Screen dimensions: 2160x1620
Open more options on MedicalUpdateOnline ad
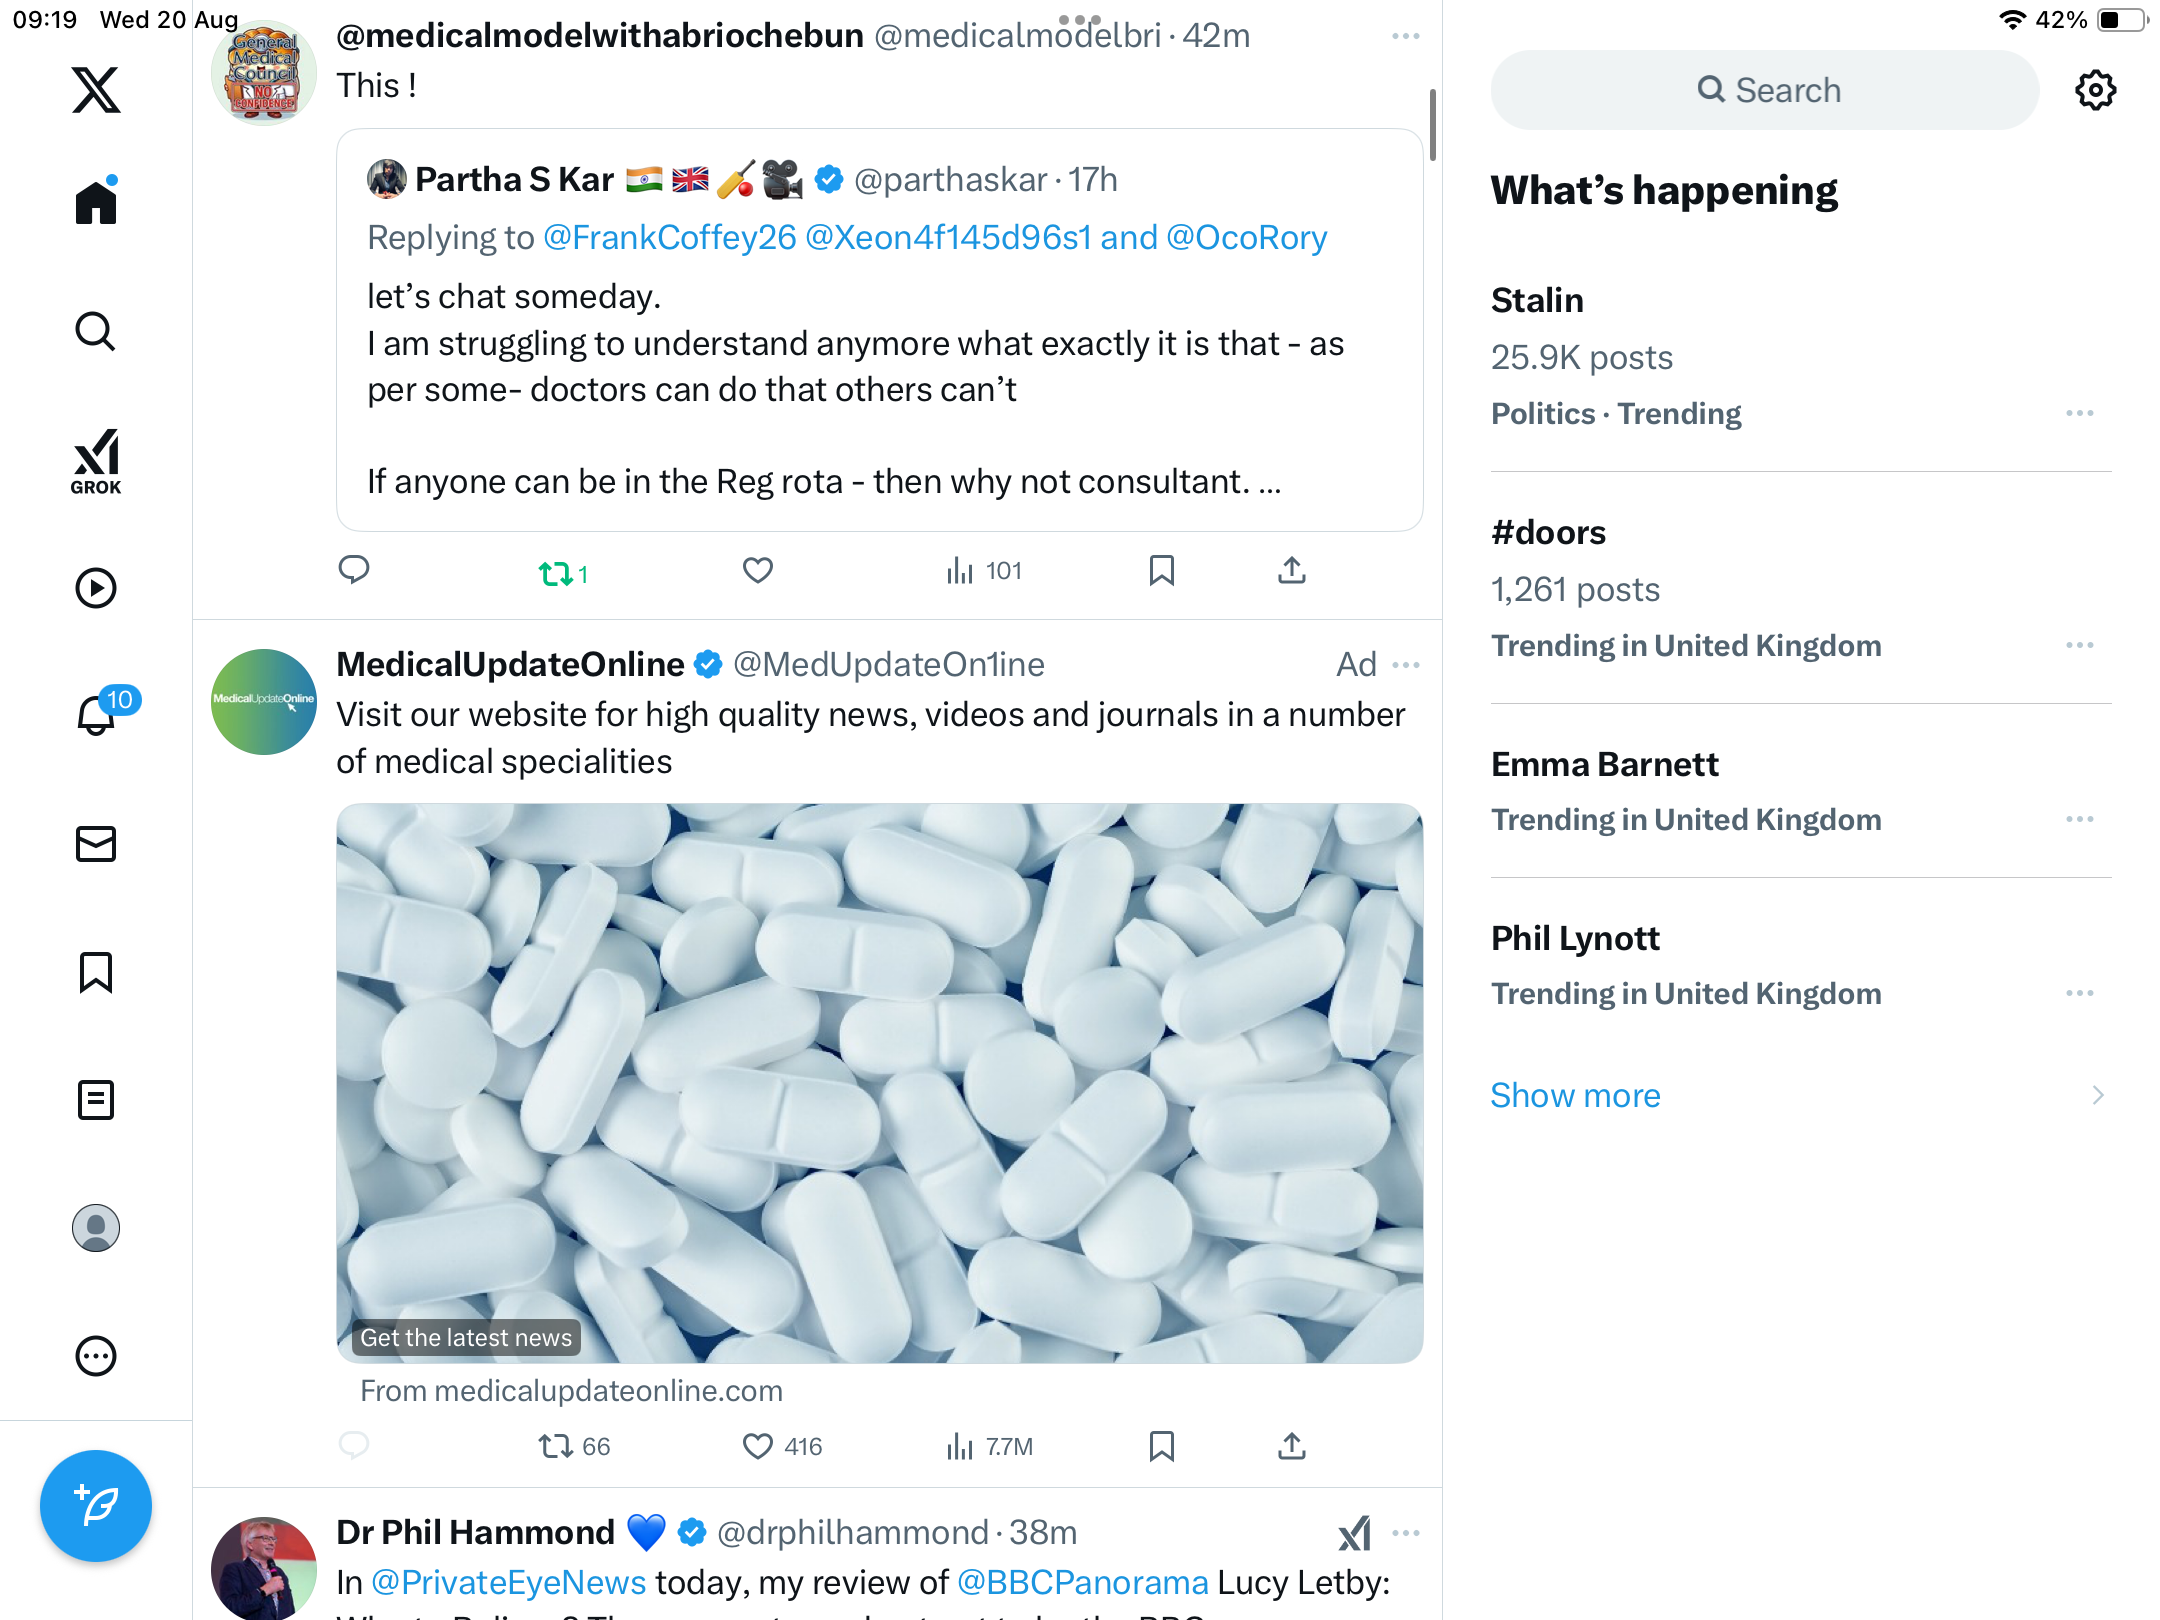(x=1405, y=665)
